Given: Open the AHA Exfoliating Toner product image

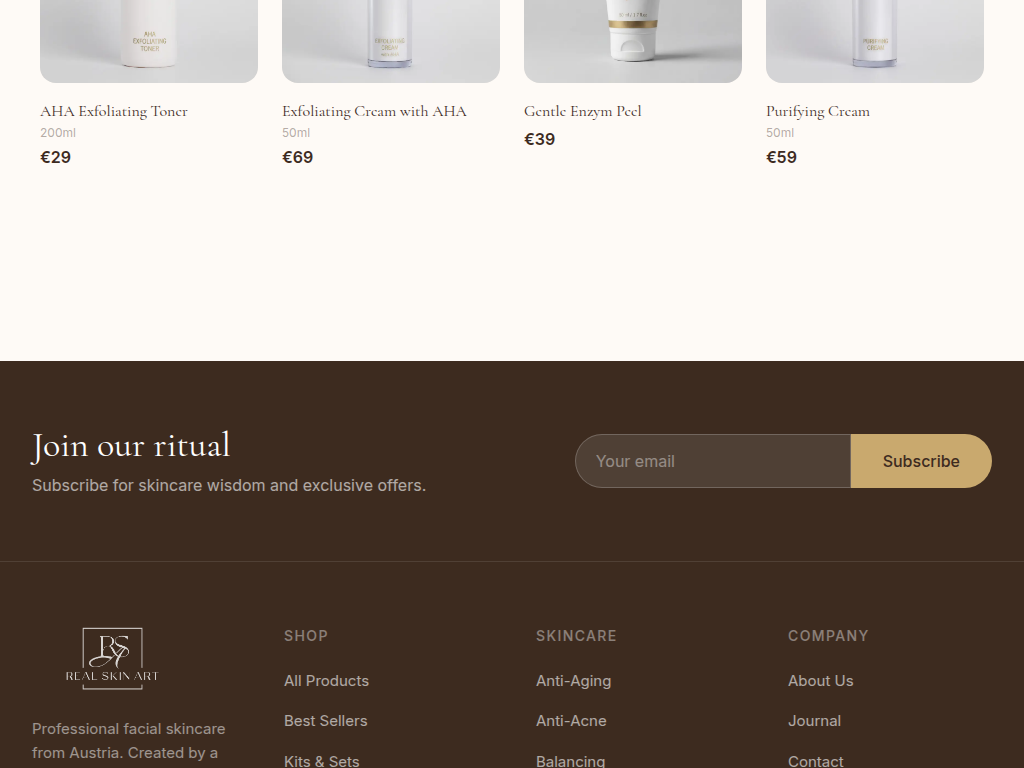Looking at the screenshot, I should [149, 41].
